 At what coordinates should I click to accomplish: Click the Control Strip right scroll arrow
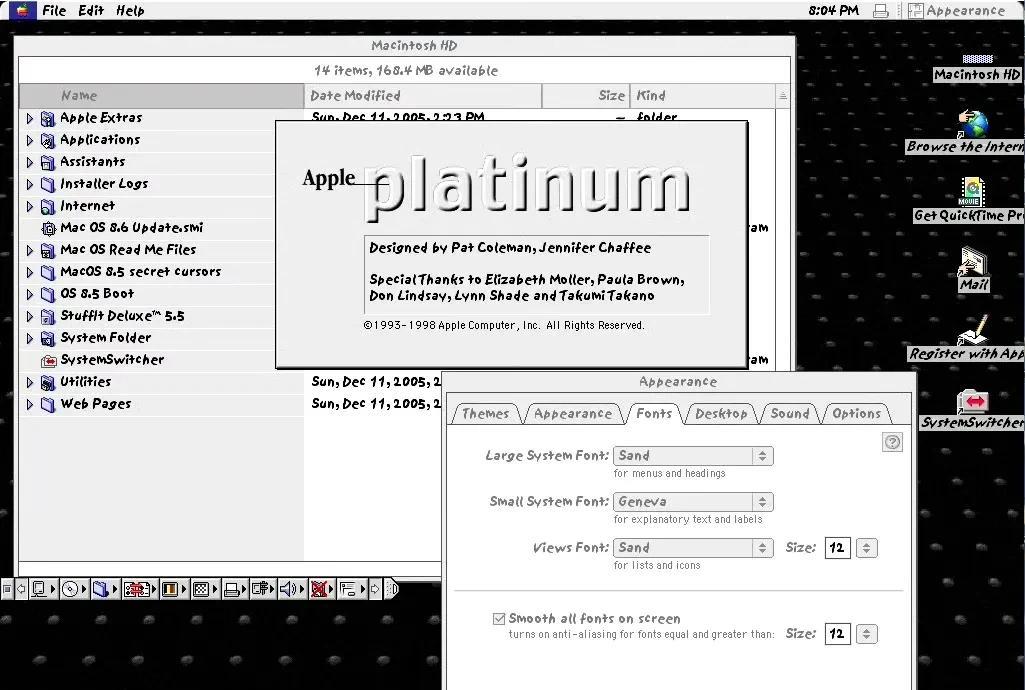coord(375,589)
